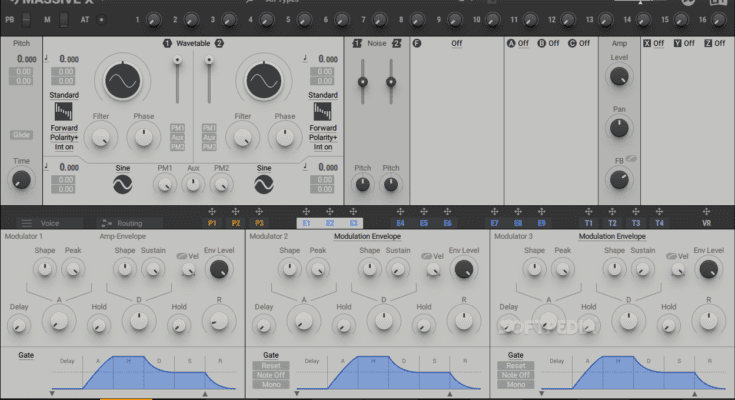The height and width of the screenshot is (400, 735).
Task: Open the filter F Off dropdown
Action: click(x=456, y=44)
